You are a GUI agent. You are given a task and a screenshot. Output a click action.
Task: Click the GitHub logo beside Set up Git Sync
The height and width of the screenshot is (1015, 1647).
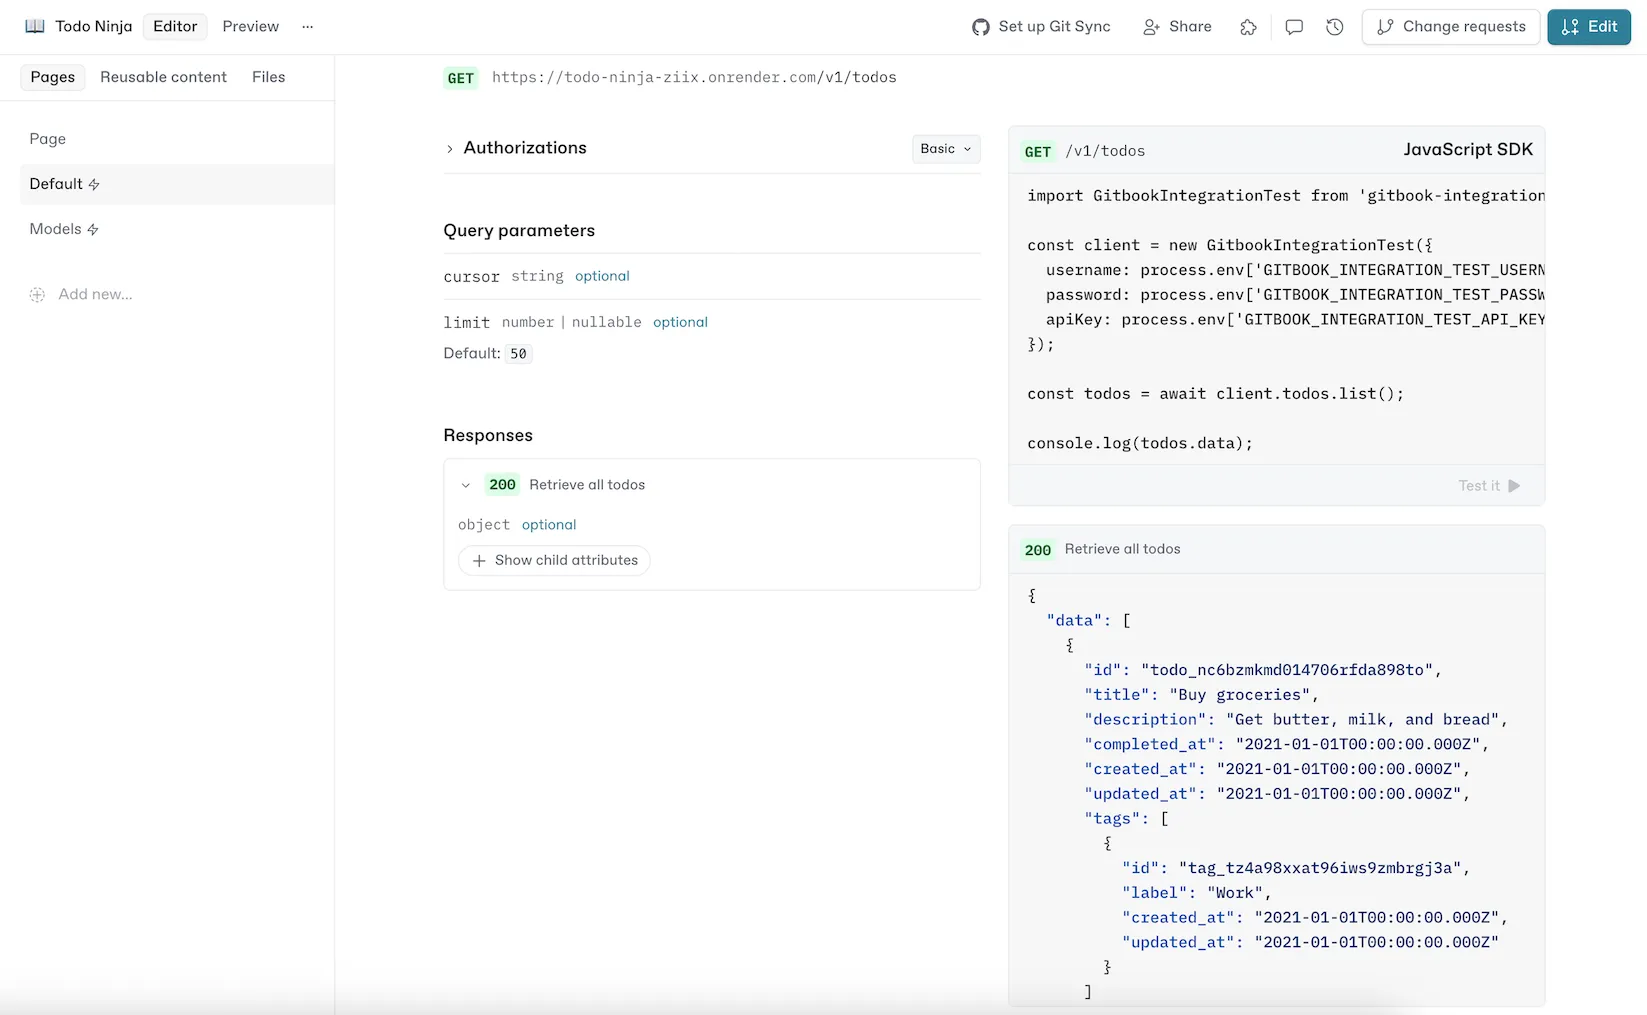[980, 27]
